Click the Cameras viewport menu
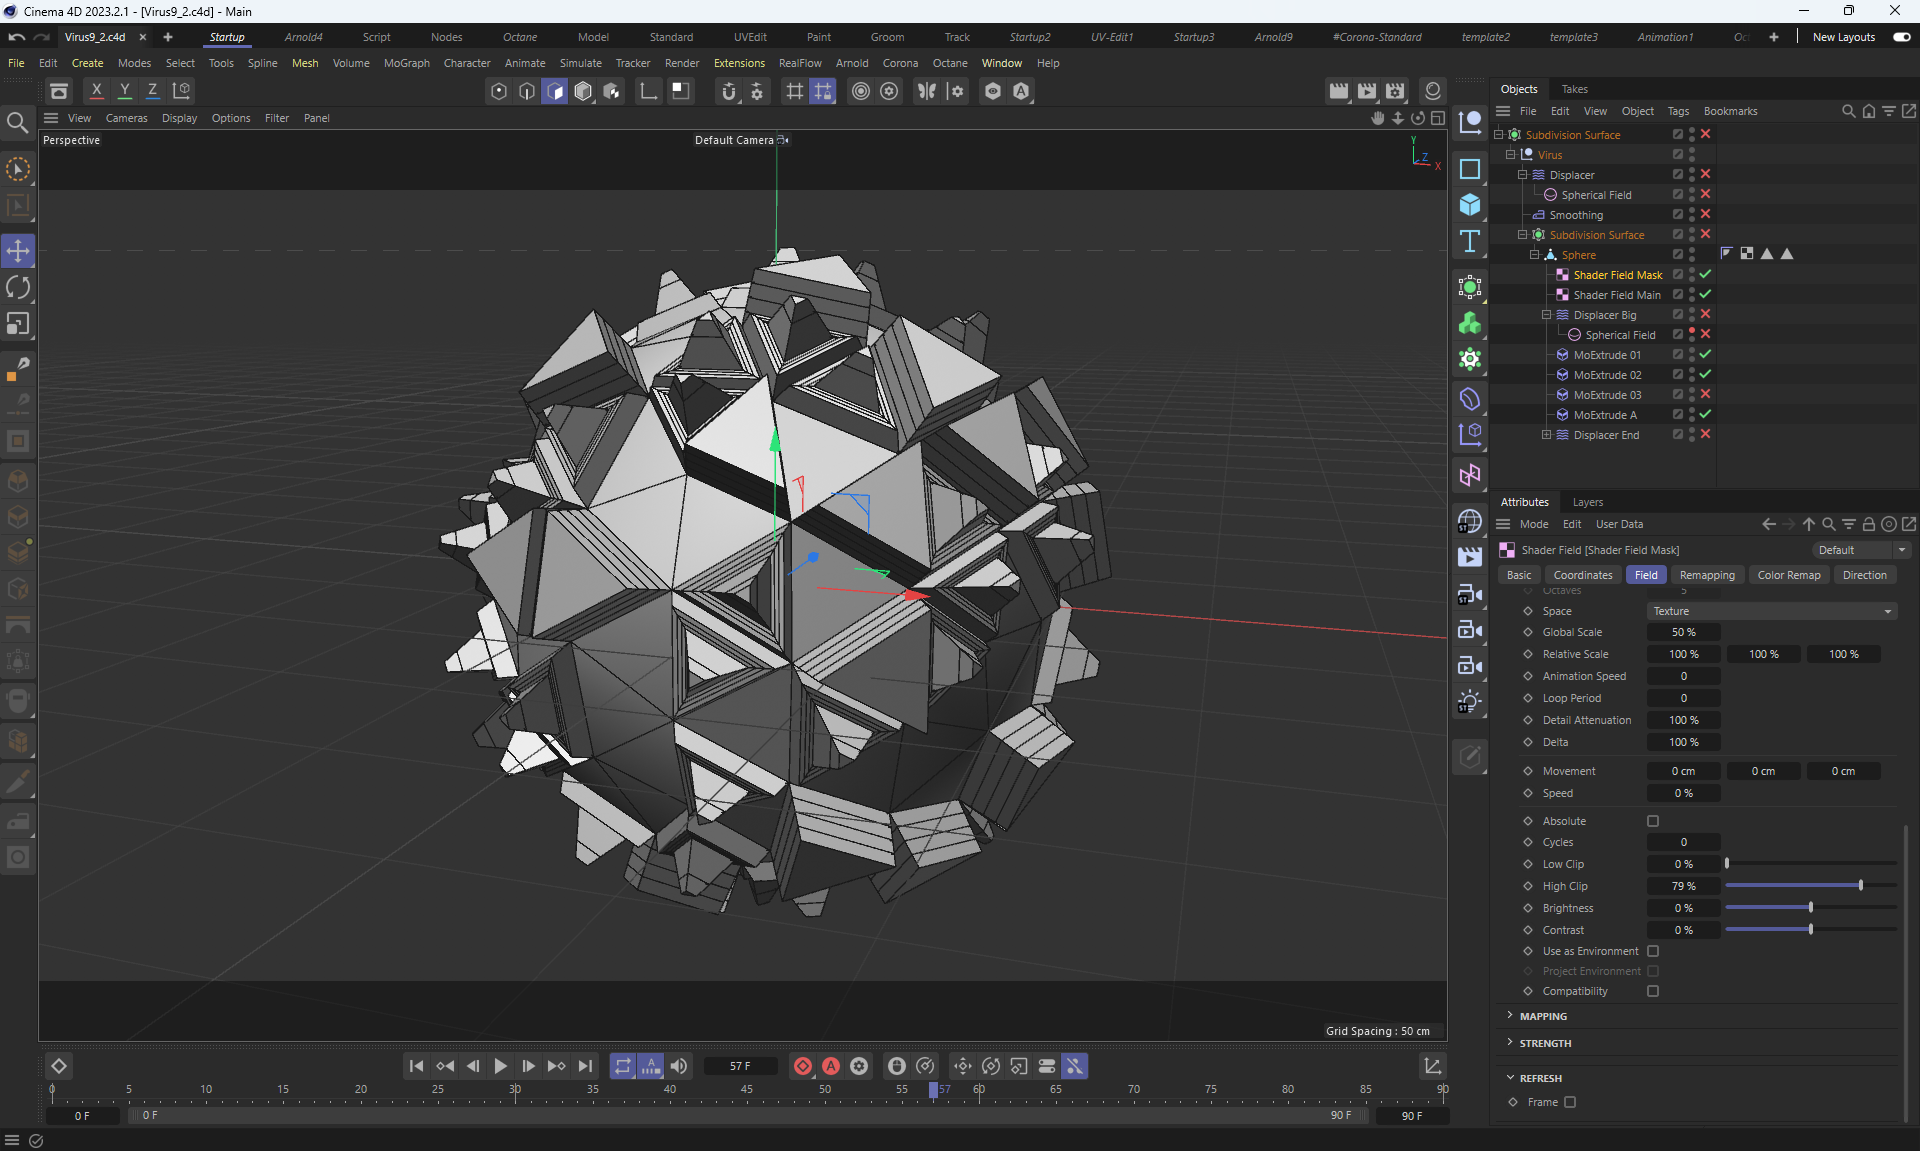Viewport: 1920px width, 1151px height. [x=126, y=118]
